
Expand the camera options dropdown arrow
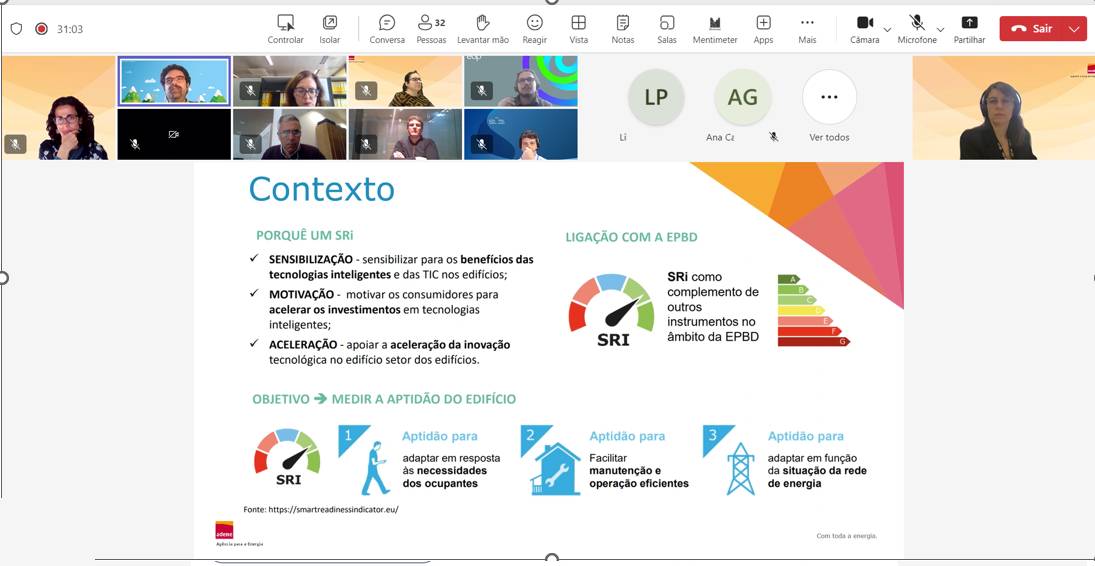pyautogui.click(x=887, y=30)
